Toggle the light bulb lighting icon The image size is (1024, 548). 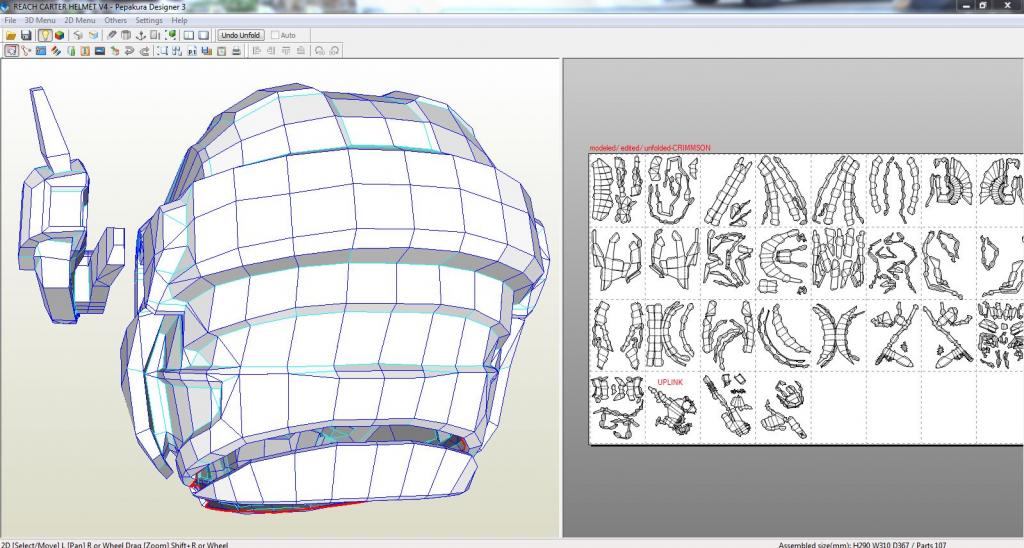pyautogui.click(x=45, y=35)
